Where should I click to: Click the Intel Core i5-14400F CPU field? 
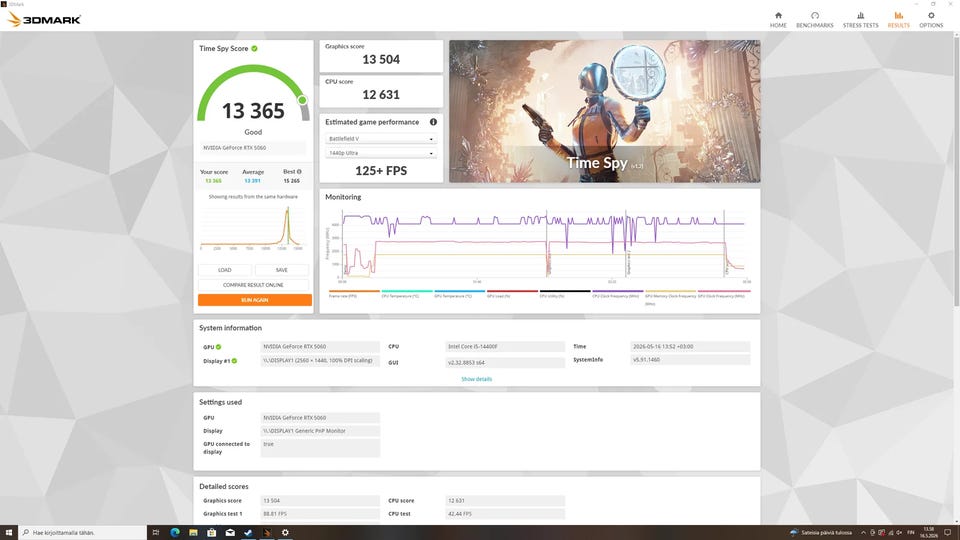[x=505, y=347]
